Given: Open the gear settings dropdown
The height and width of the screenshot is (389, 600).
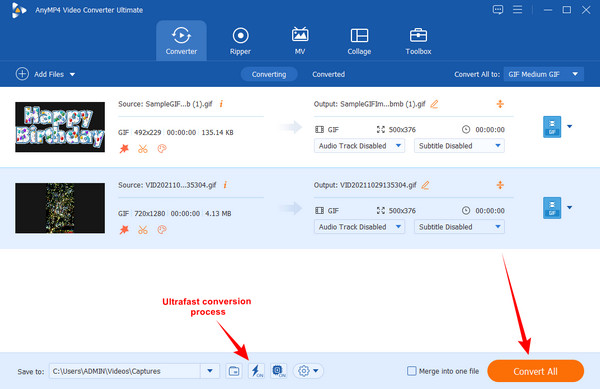Looking at the screenshot, I should coord(308,371).
